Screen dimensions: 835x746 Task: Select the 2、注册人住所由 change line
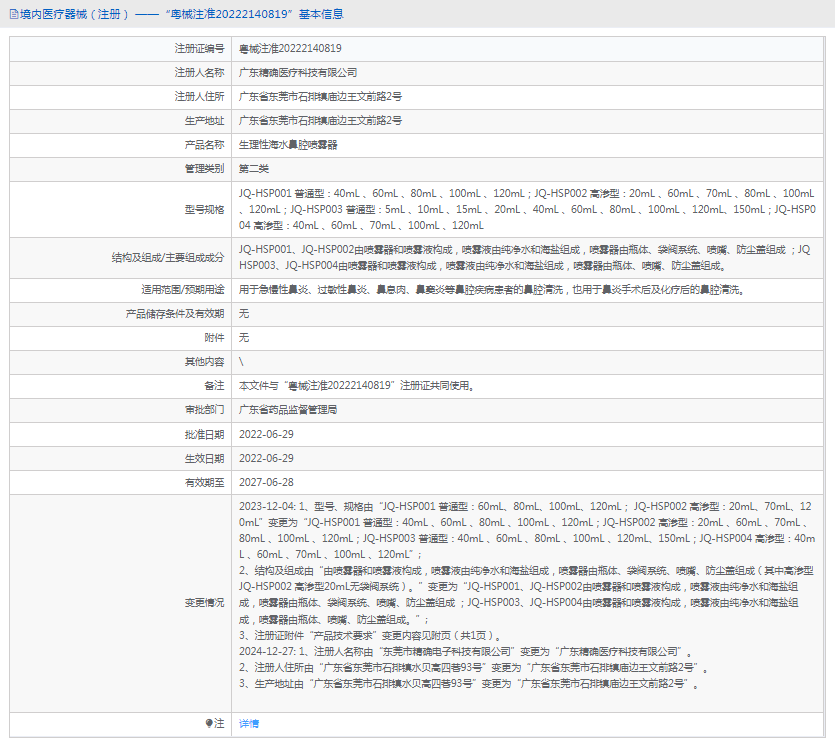click(473, 668)
